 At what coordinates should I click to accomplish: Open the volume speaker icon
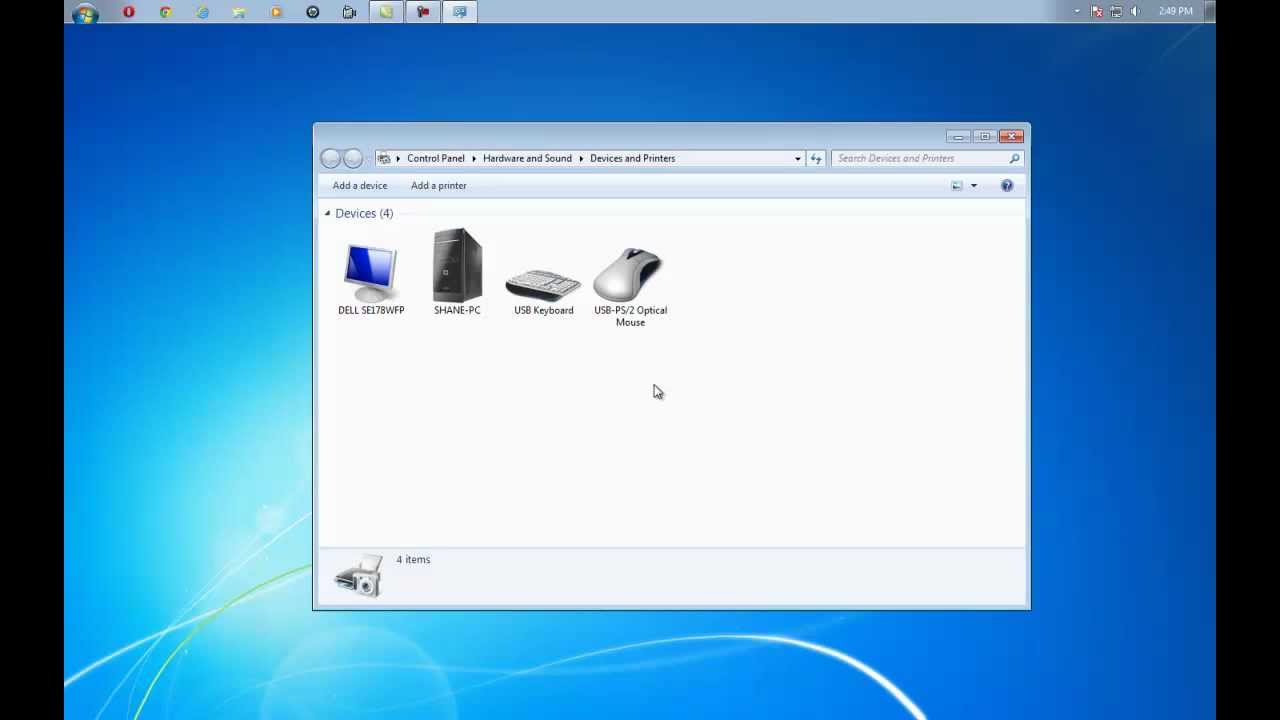(x=1135, y=12)
